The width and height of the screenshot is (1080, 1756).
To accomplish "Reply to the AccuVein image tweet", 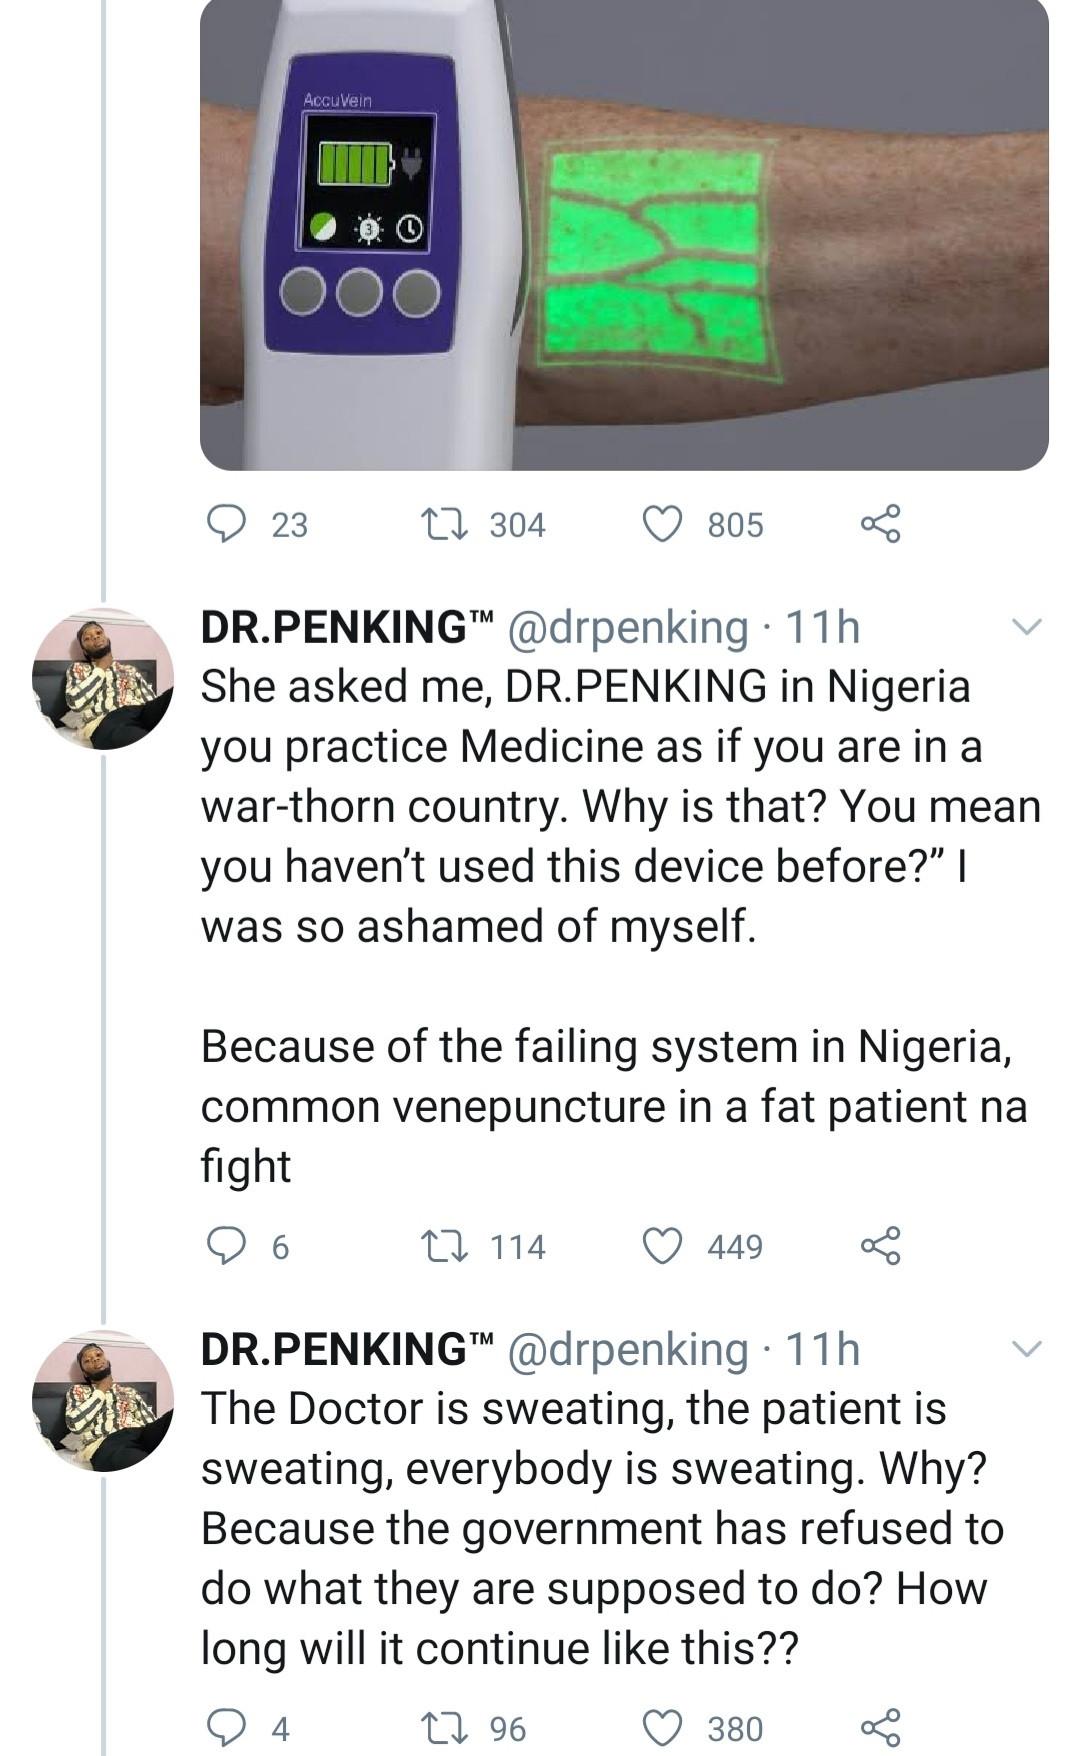I will (x=226, y=523).
